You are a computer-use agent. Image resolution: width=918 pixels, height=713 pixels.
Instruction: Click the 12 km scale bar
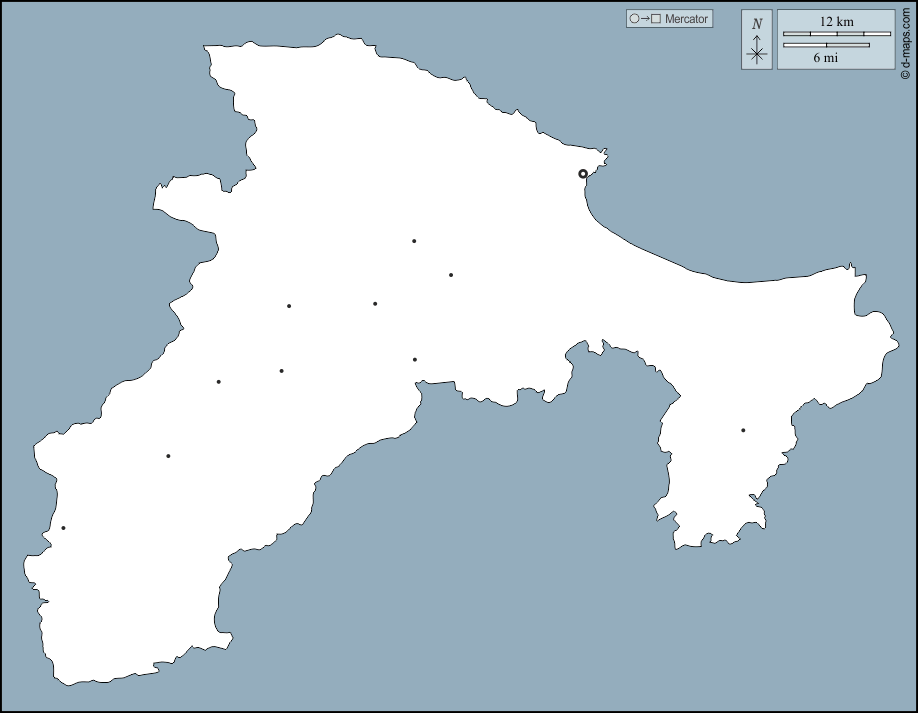(x=836, y=34)
